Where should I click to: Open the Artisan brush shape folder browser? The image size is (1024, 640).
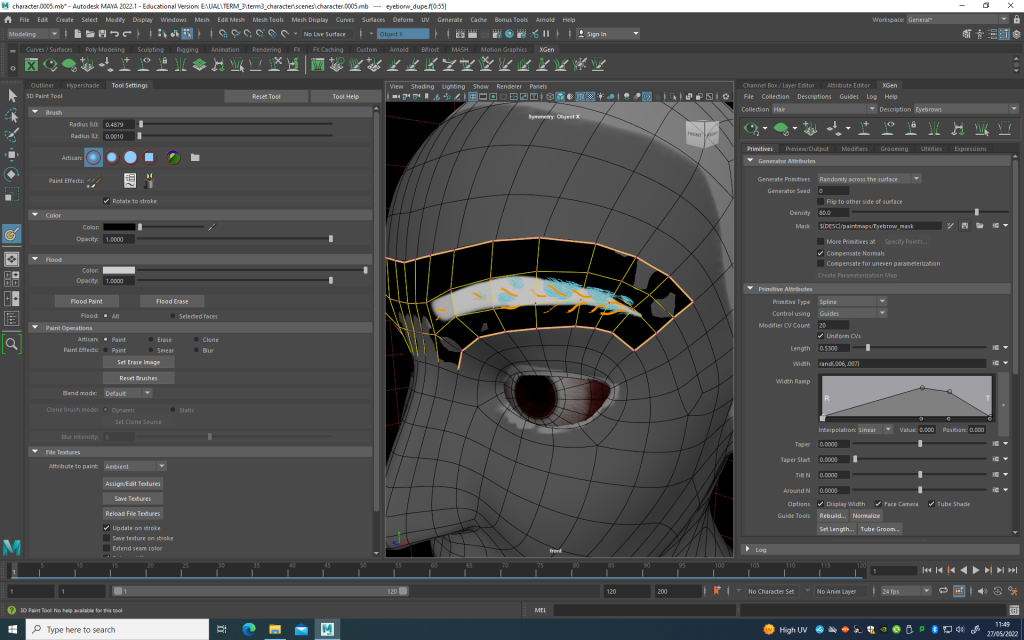pos(195,157)
